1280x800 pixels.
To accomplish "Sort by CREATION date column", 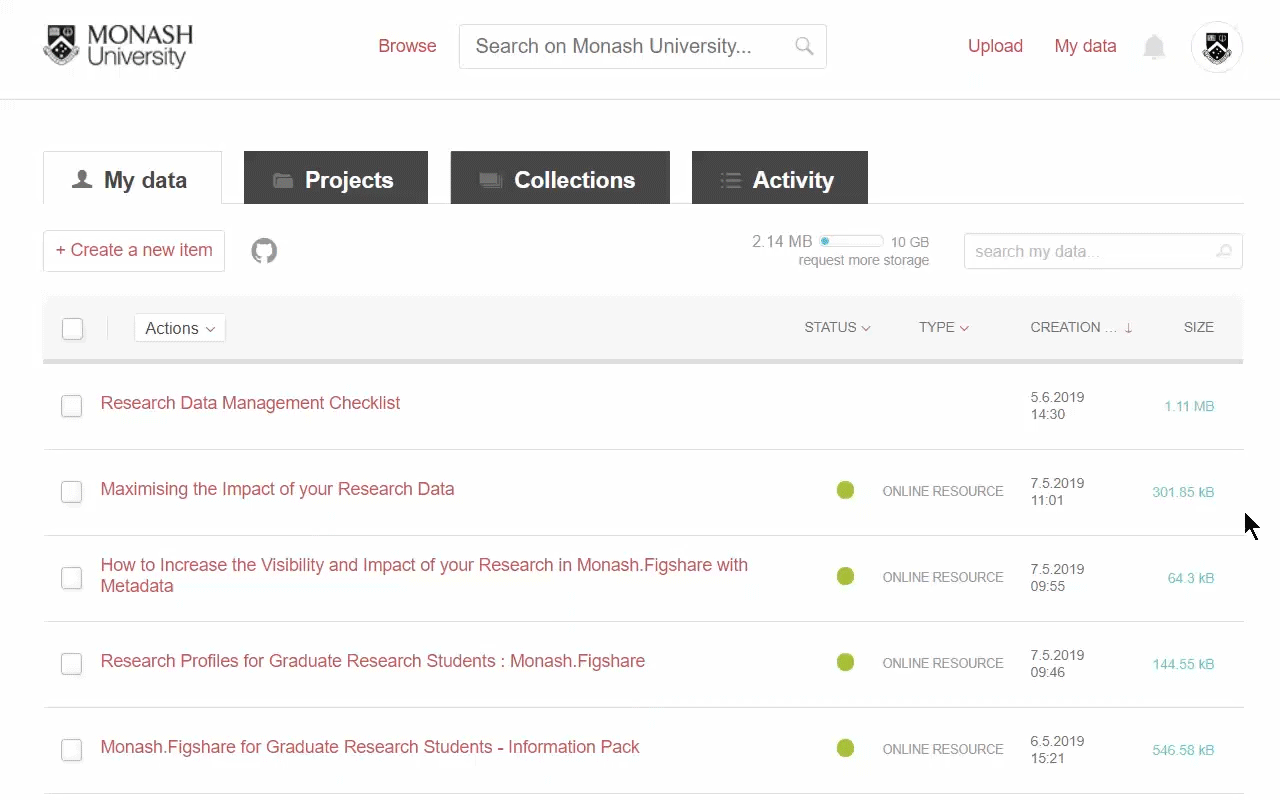I will tap(1081, 327).
